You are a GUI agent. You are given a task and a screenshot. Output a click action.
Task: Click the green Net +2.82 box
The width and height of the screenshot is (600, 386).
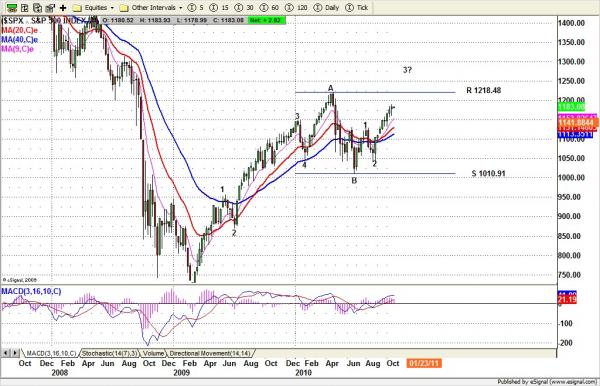[x=266, y=20]
